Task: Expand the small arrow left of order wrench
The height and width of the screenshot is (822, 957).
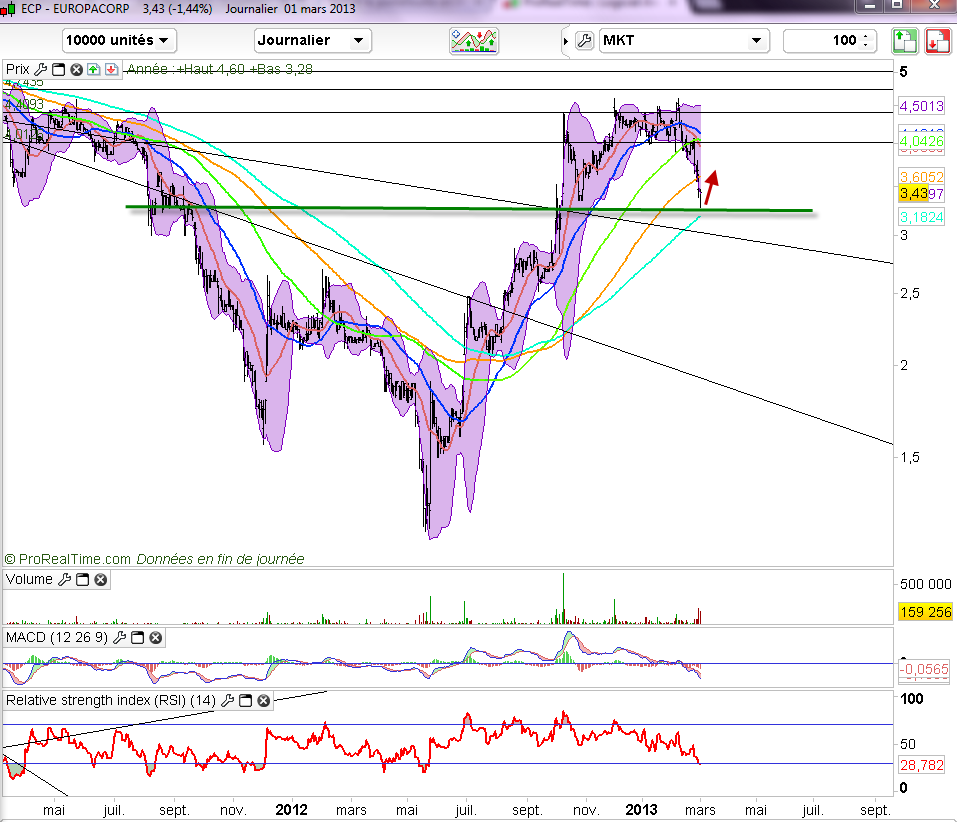Action: coord(567,41)
